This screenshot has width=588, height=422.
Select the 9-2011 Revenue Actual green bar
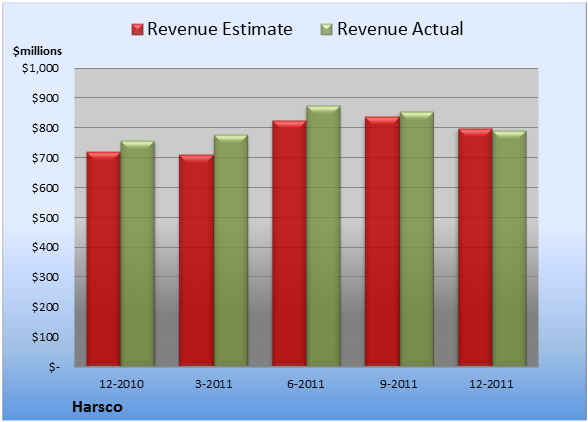tap(416, 239)
